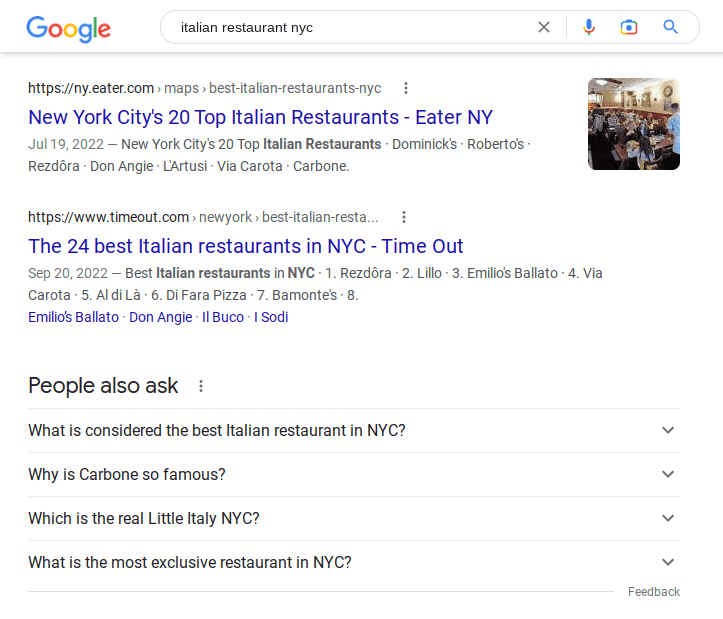
Task: Expand "What is considered the best Italian restaurant" question
Action: (x=354, y=430)
